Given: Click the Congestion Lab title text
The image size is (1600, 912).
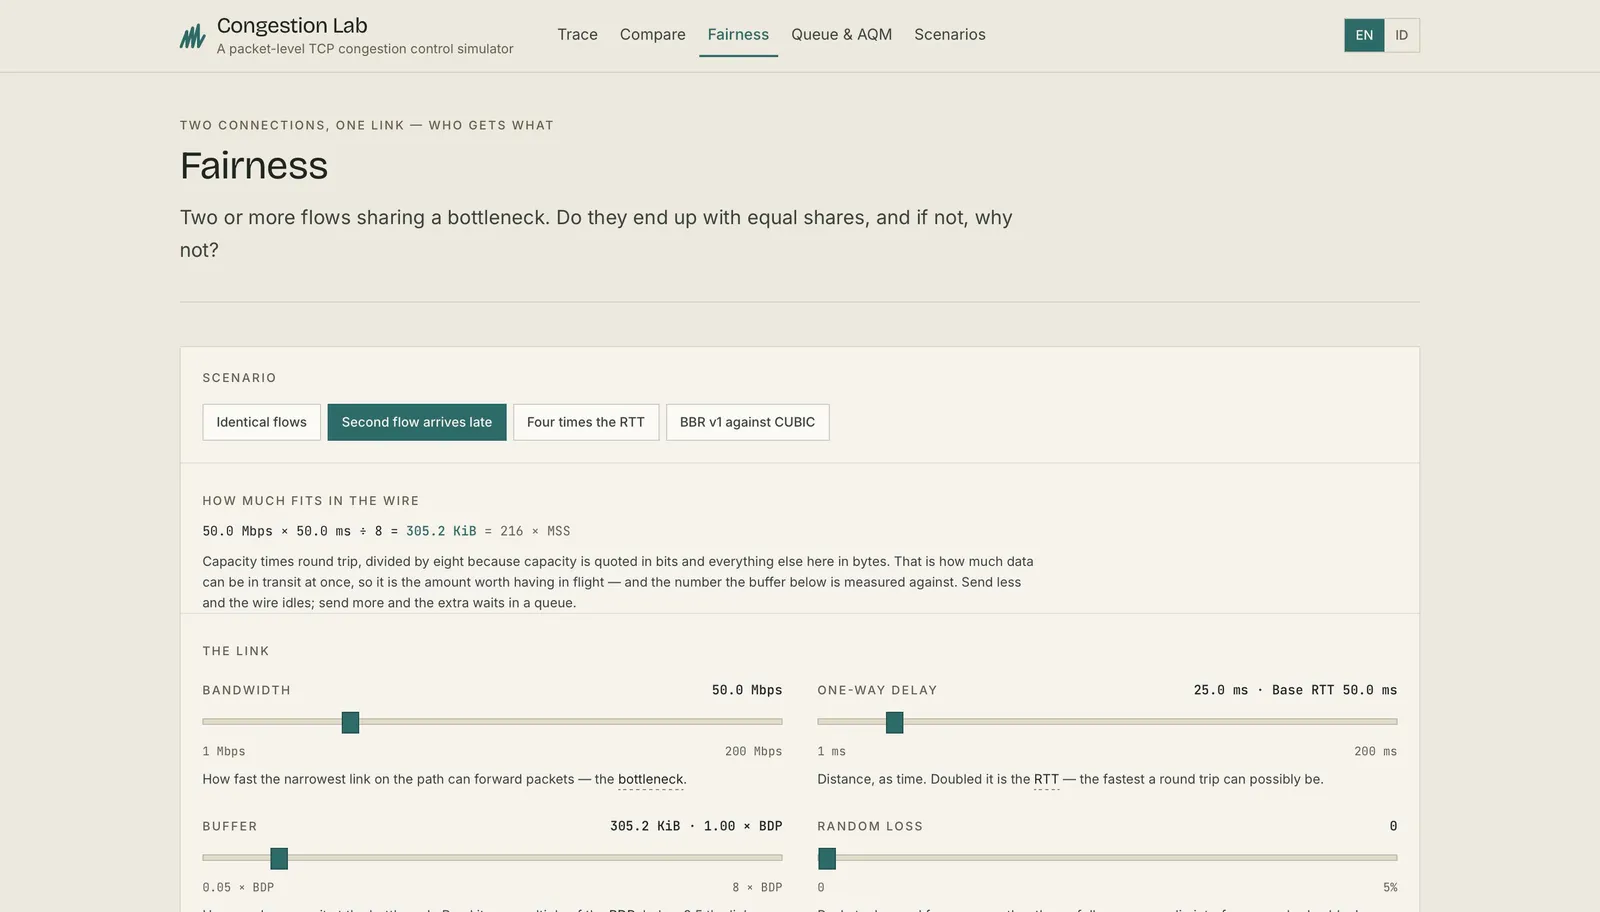Looking at the screenshot, I should click(292, 26).
